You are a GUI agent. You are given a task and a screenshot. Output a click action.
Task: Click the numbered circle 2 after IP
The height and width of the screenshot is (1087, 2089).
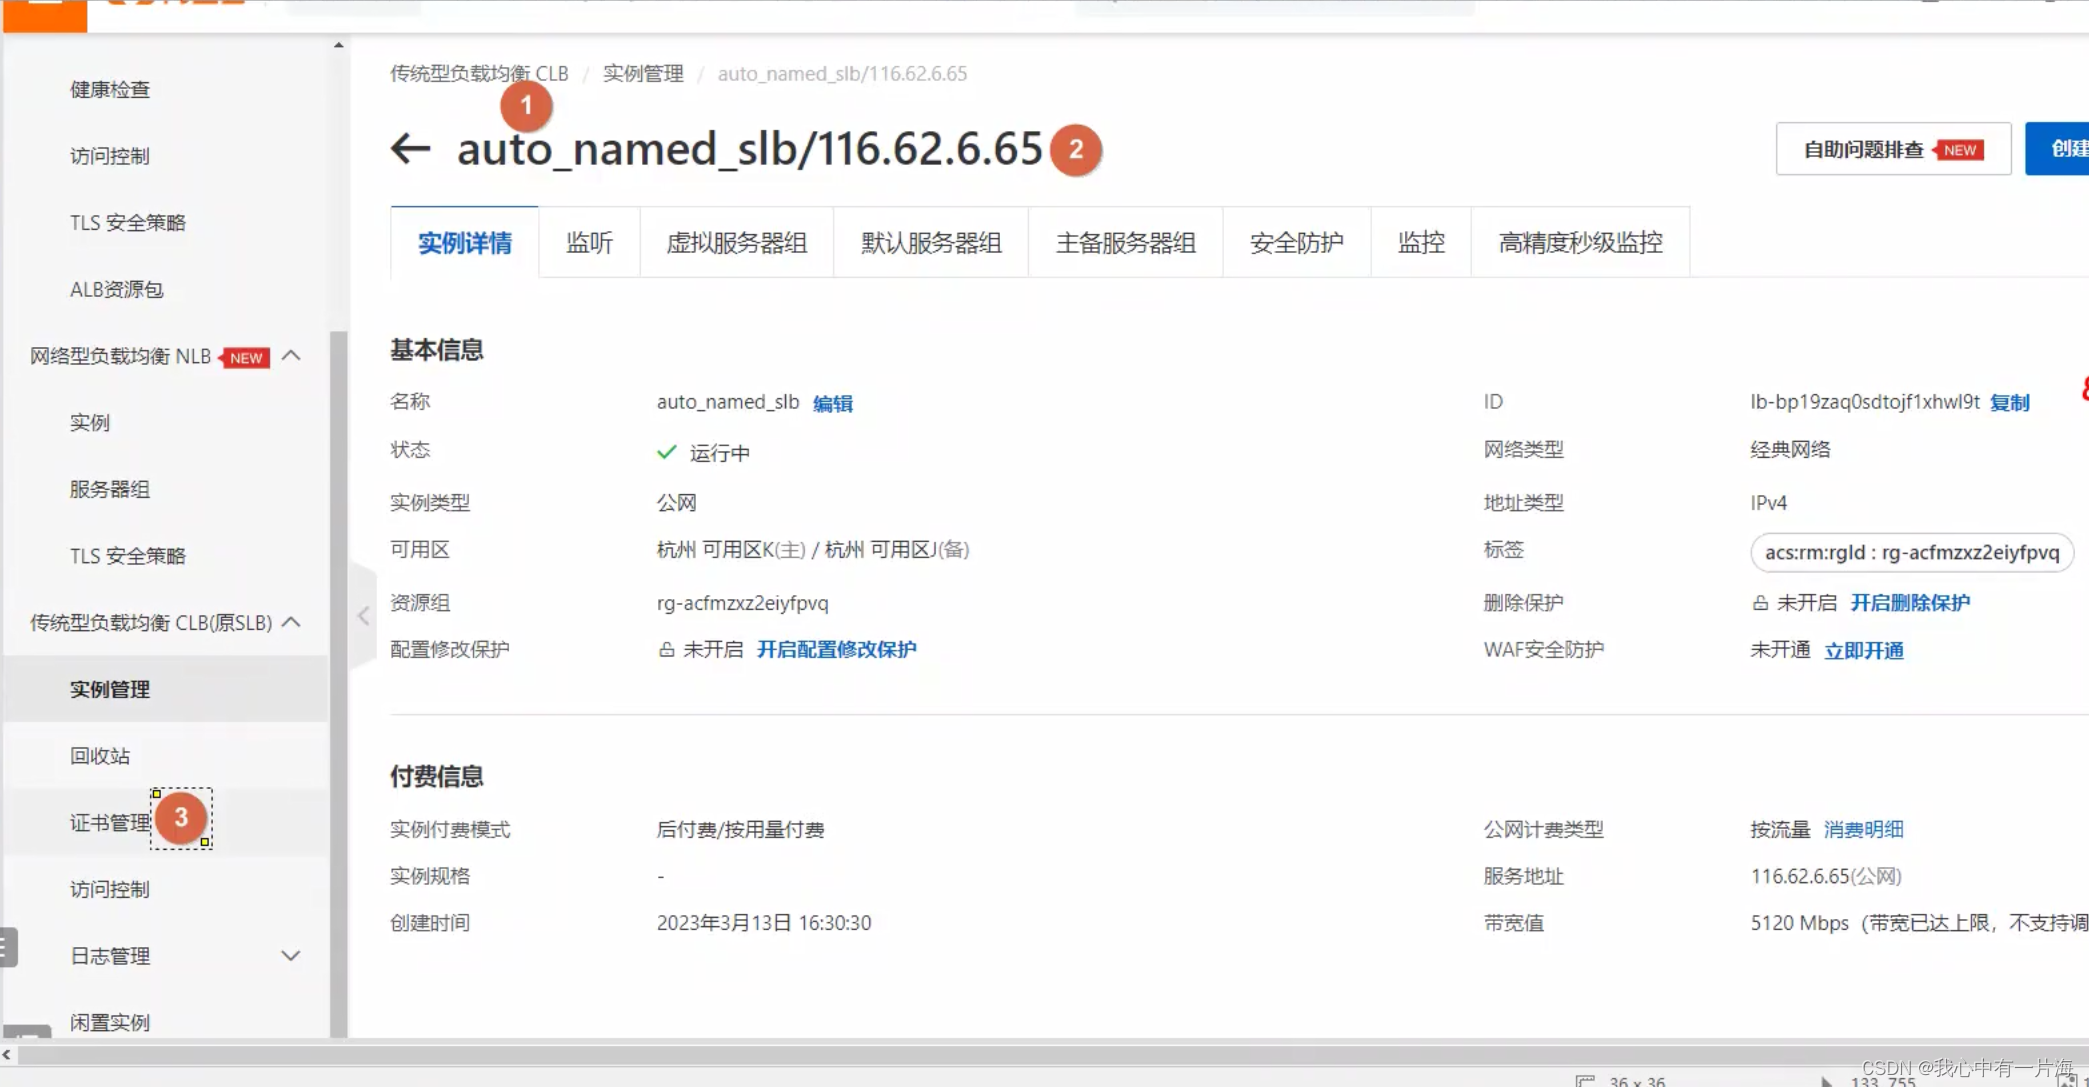1076,150
